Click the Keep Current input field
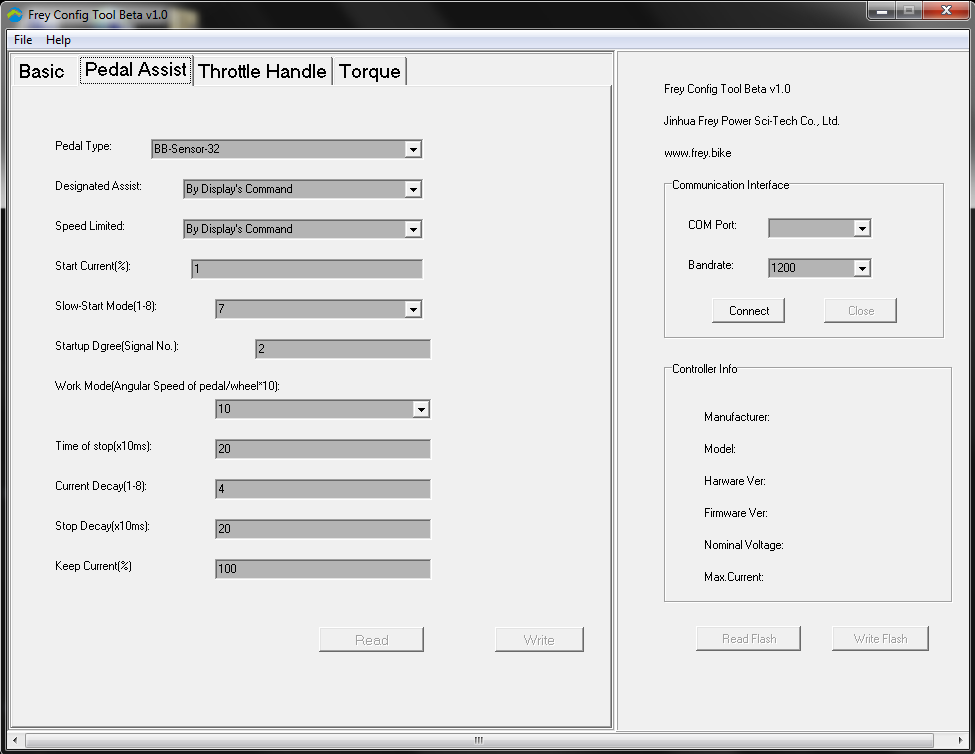Viewport: 975px width, 754px height. pos(322,568)
